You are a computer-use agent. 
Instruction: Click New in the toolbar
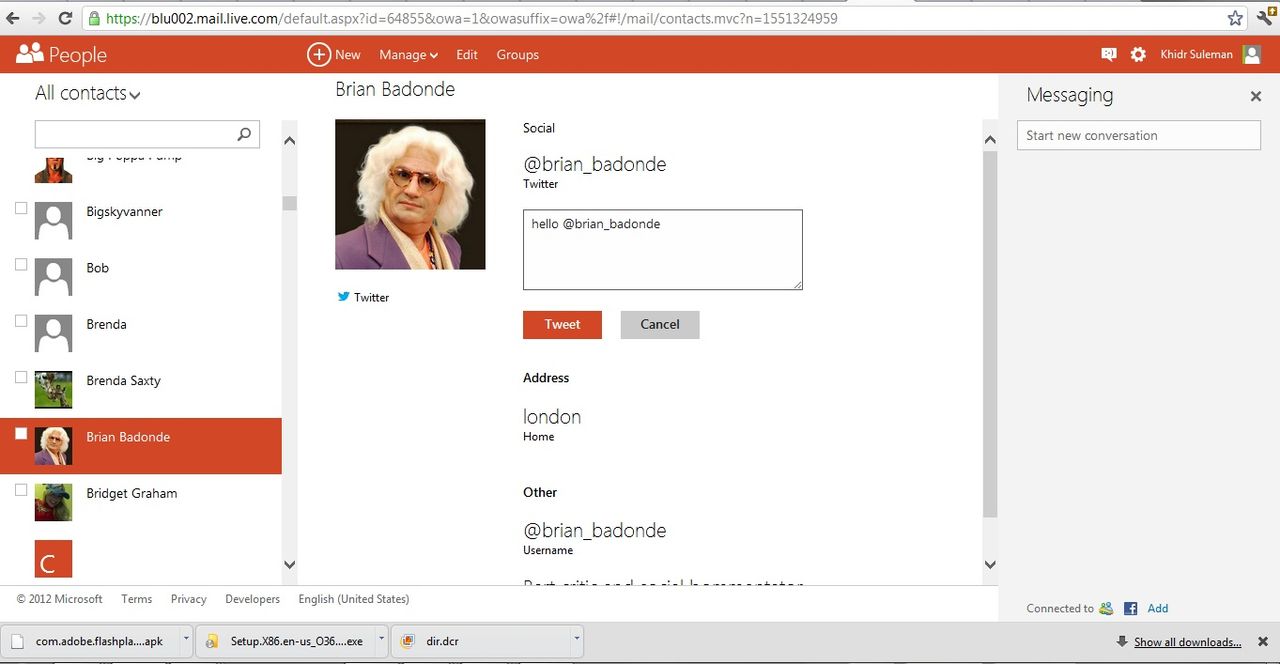[348, 55]
